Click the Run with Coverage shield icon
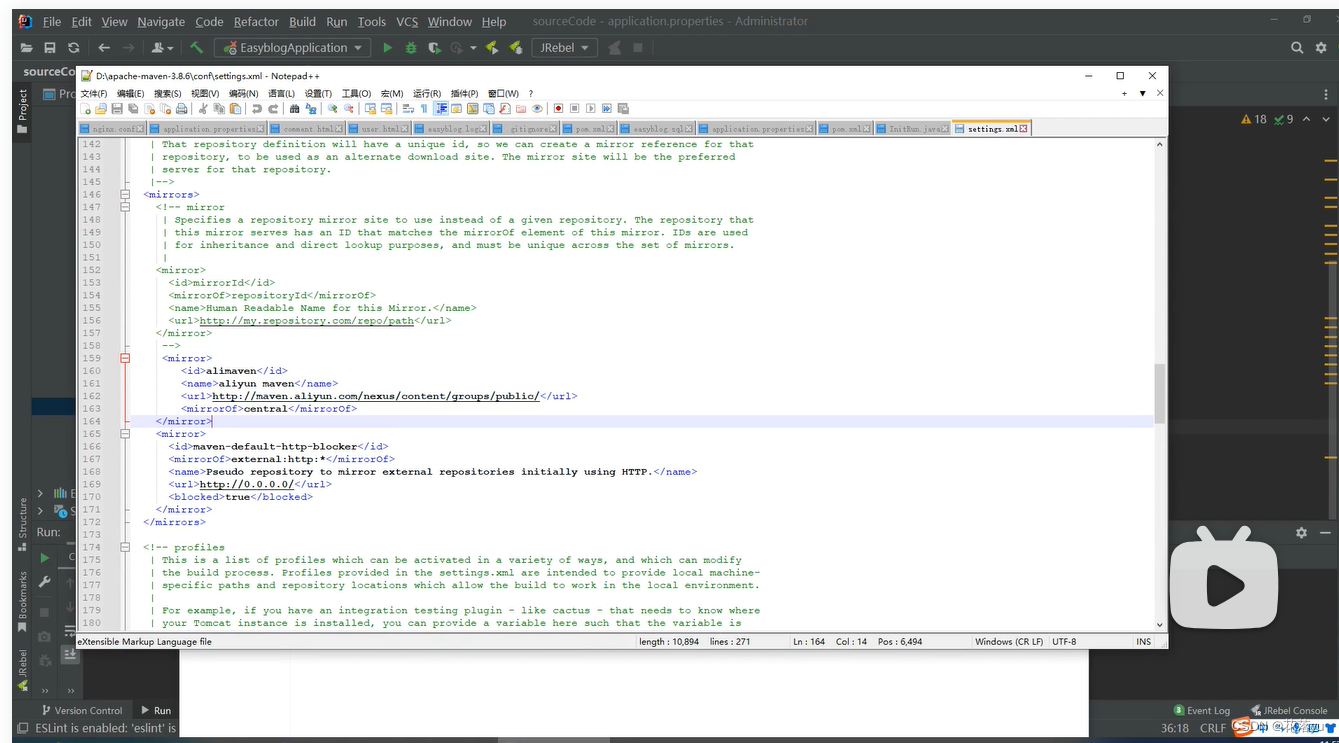1339x743 pixels. coord(434,47)
